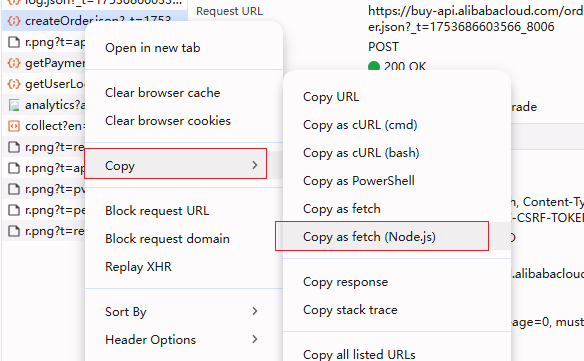
Task: Select the getPayment request row
Action: tap(44, 63)
